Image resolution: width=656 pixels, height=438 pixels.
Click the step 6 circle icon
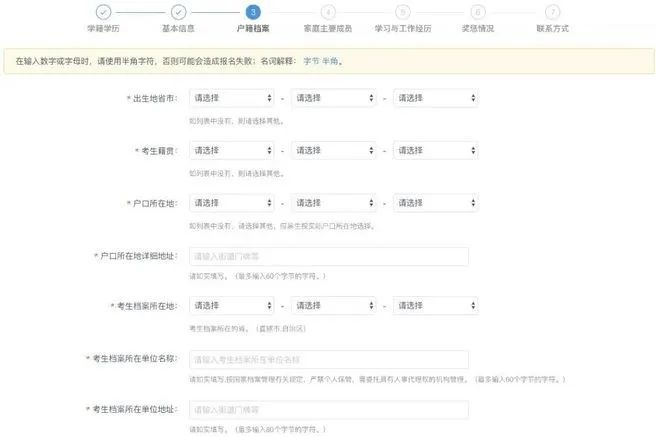[x=478, y=12]
